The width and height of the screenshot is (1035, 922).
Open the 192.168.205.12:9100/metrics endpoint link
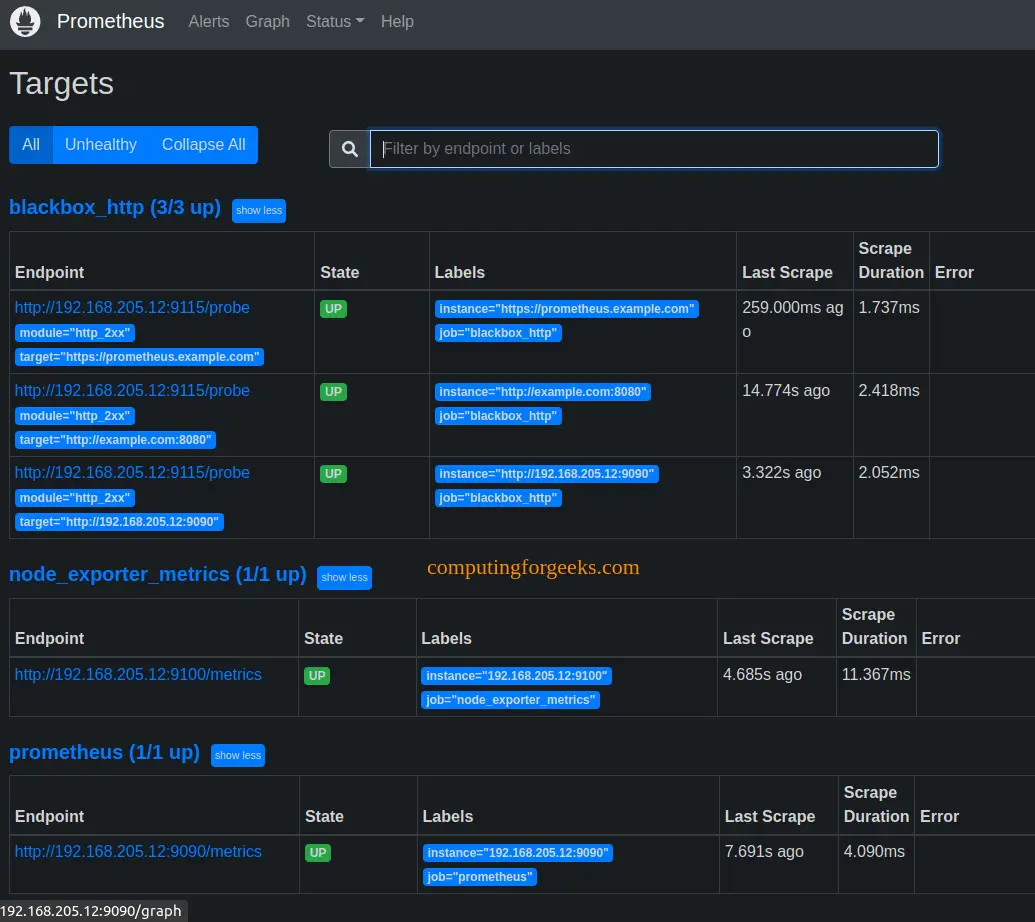point(138,675)
